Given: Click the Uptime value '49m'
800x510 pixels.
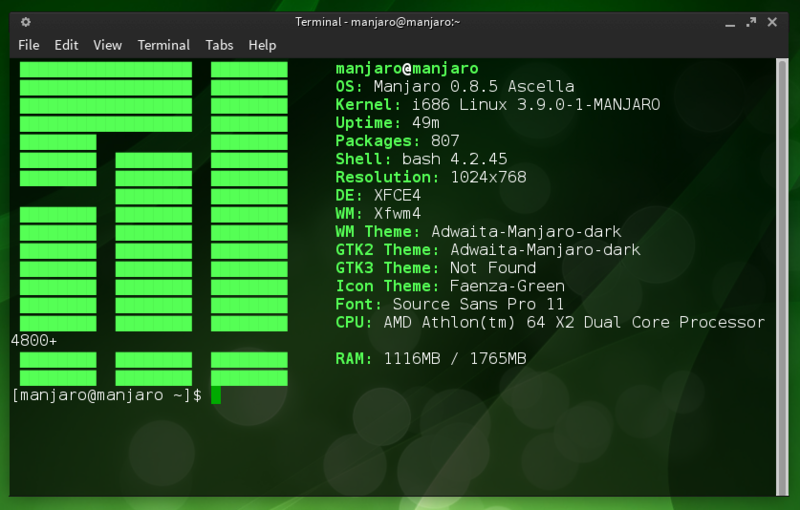Looking at the screenshot, I should [x=426, y=123].
